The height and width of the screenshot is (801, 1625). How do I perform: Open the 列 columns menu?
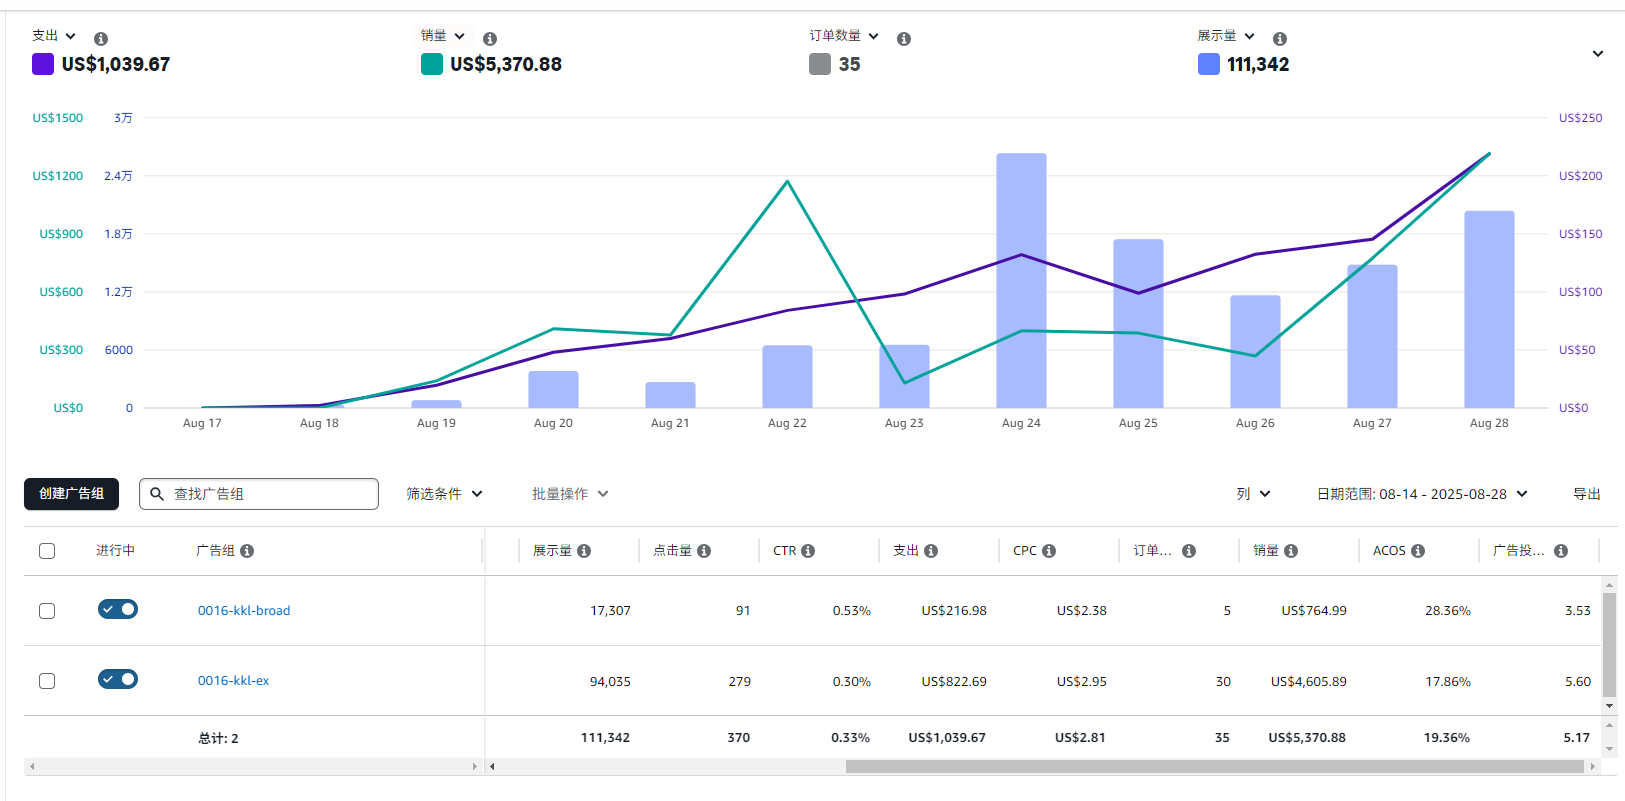tap(1253, 494)
